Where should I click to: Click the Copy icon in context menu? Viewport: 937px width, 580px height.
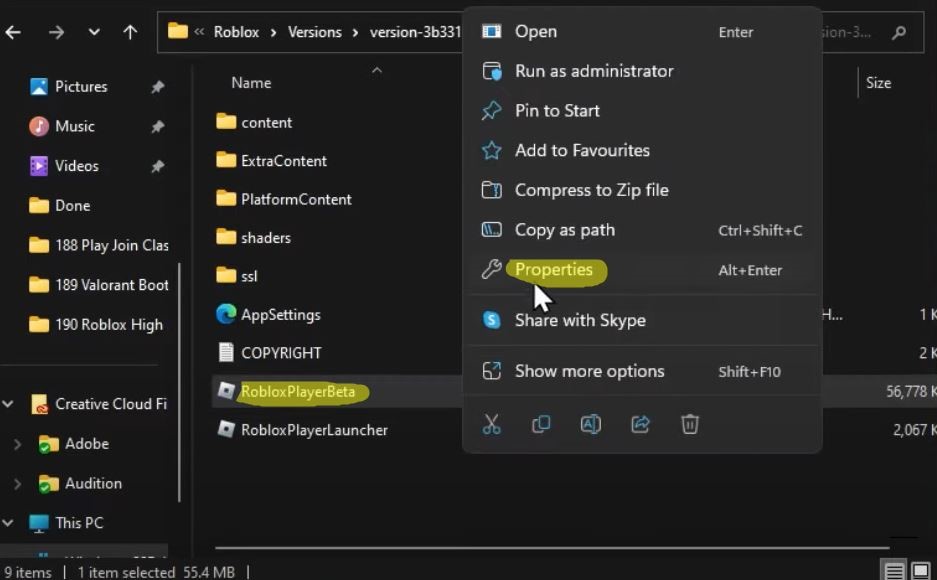pyautogui.click(x=541, y=424)
